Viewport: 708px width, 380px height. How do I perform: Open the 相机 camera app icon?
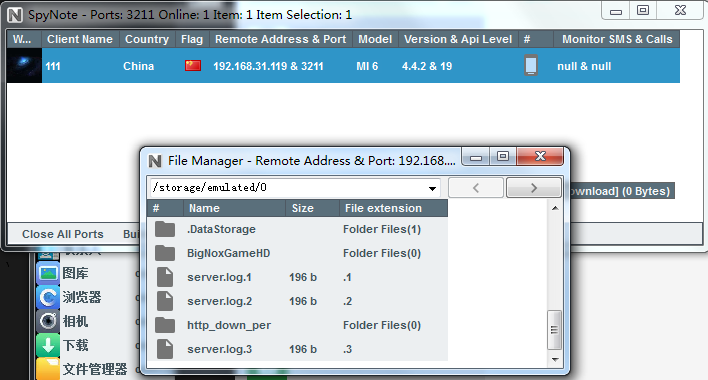[x=48, y=321]
